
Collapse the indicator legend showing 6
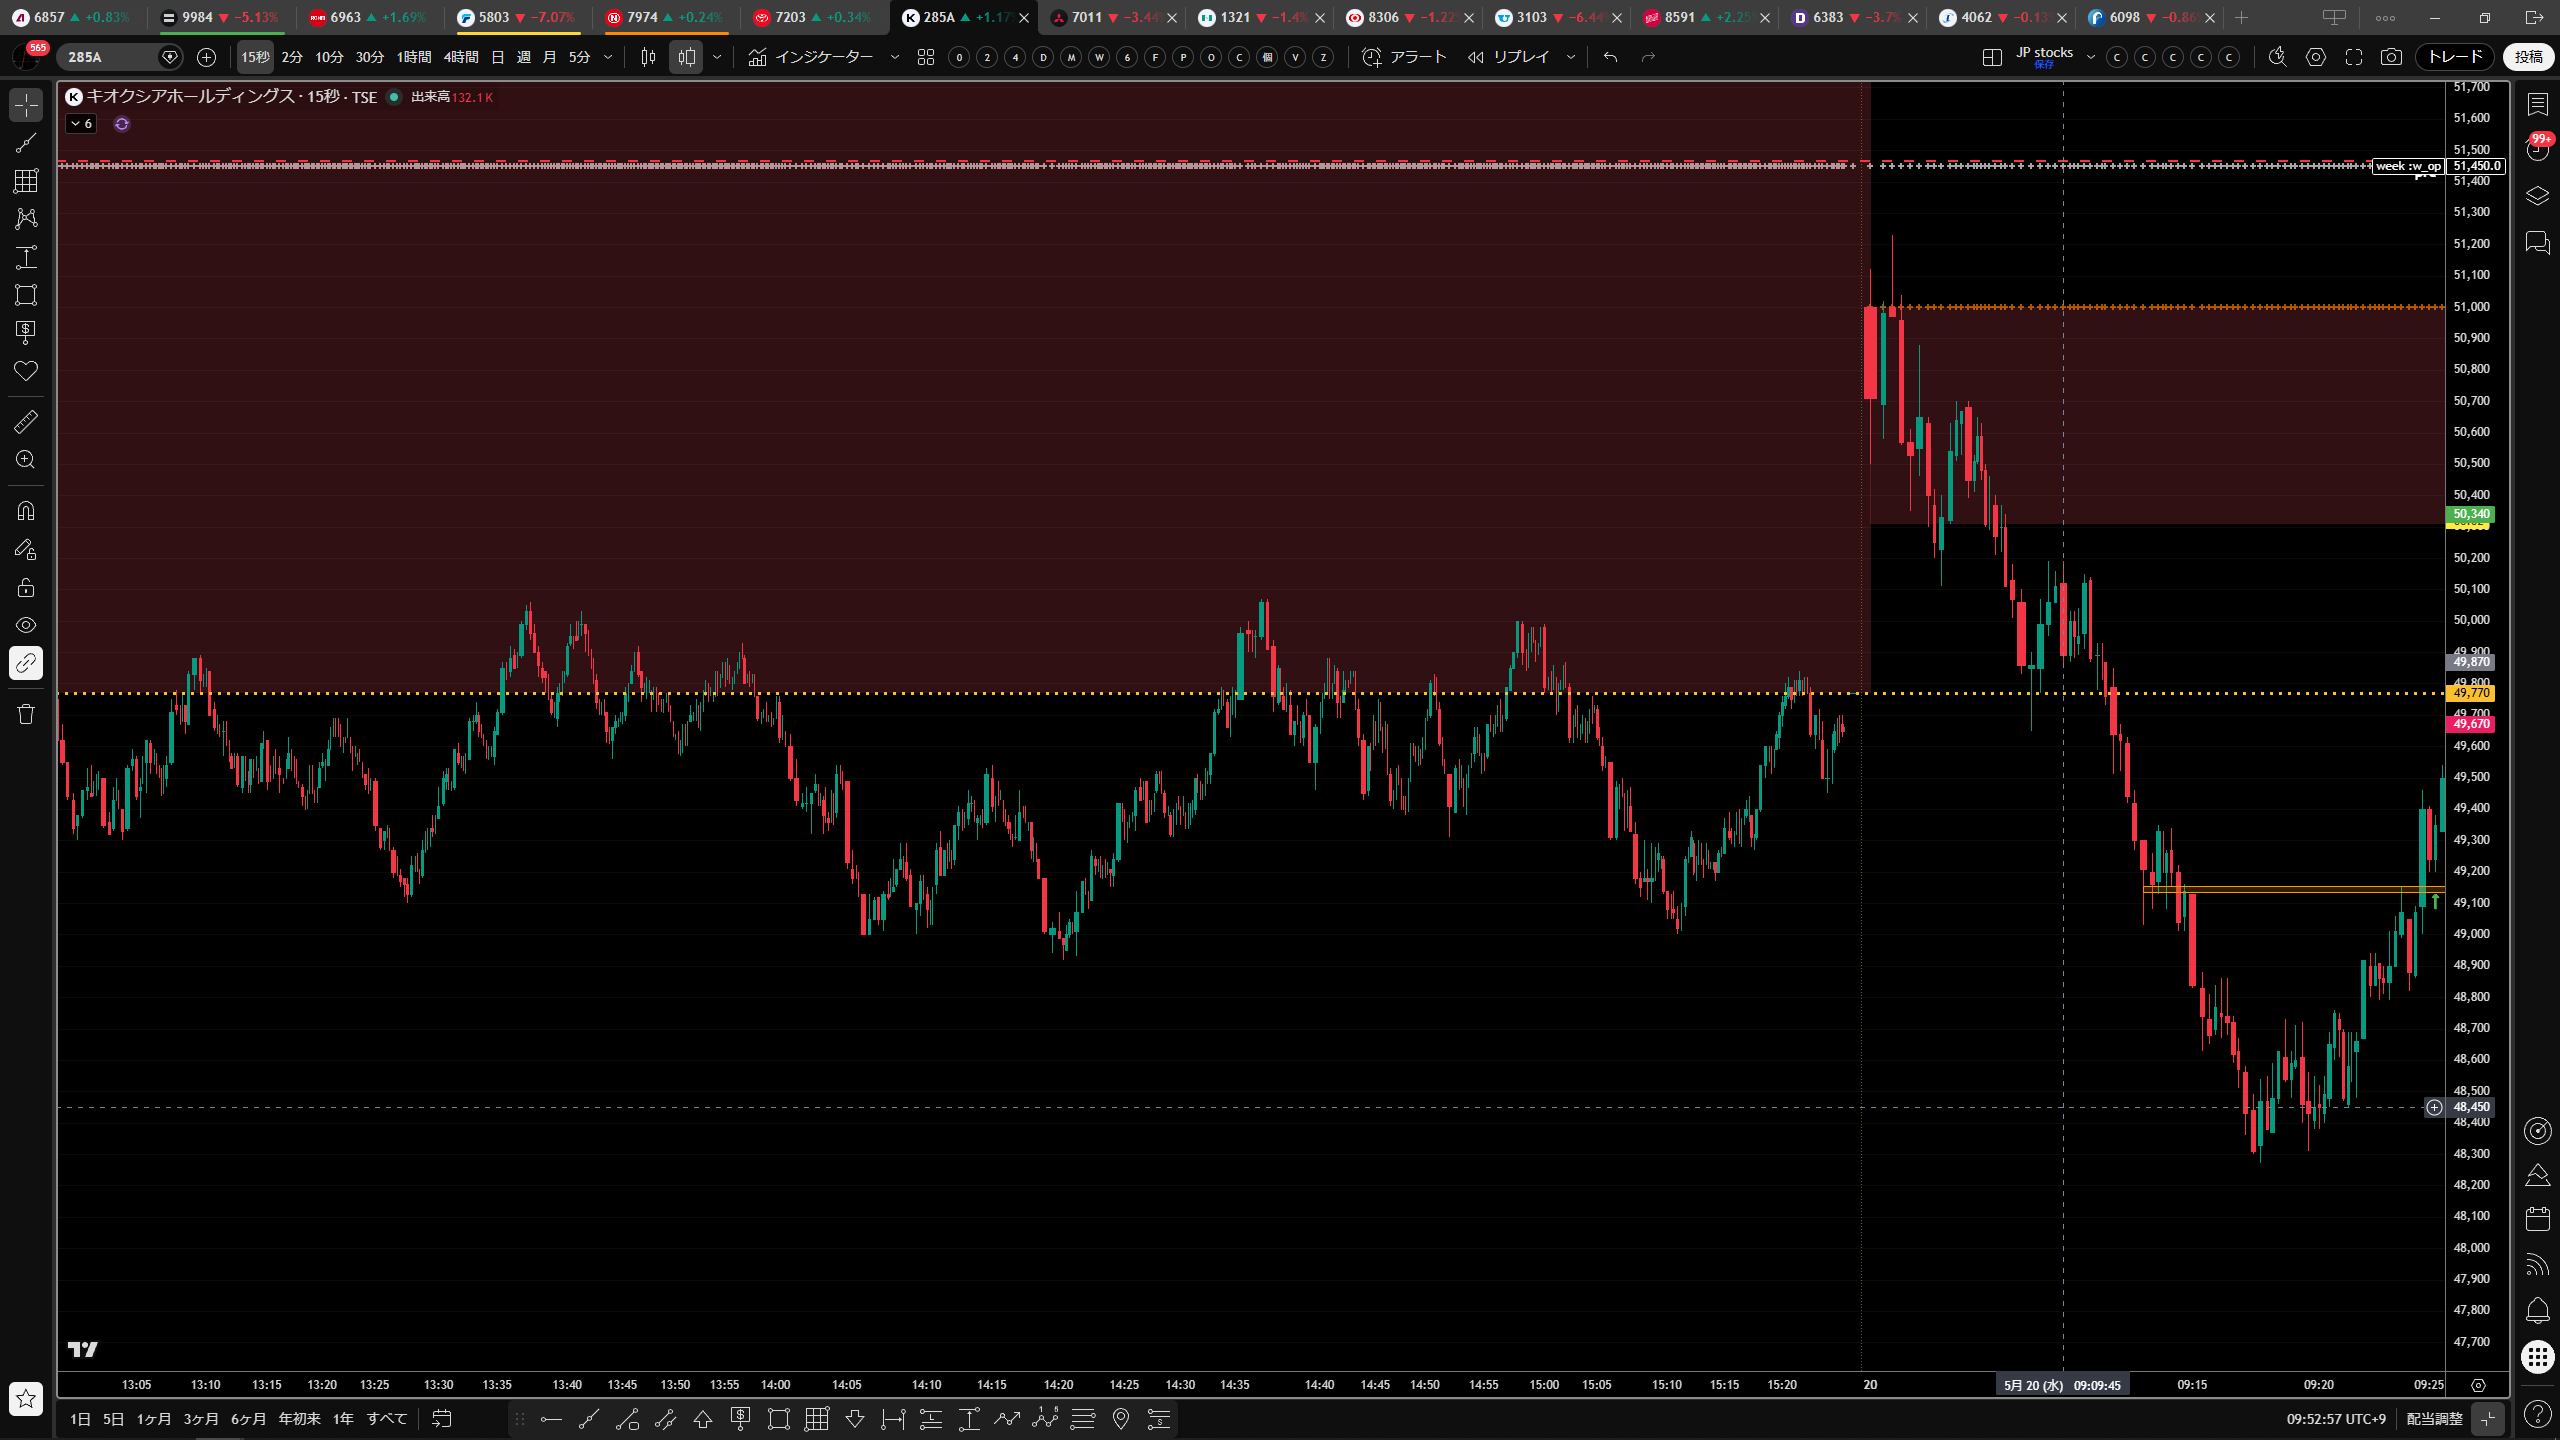[x=81, y=124]
